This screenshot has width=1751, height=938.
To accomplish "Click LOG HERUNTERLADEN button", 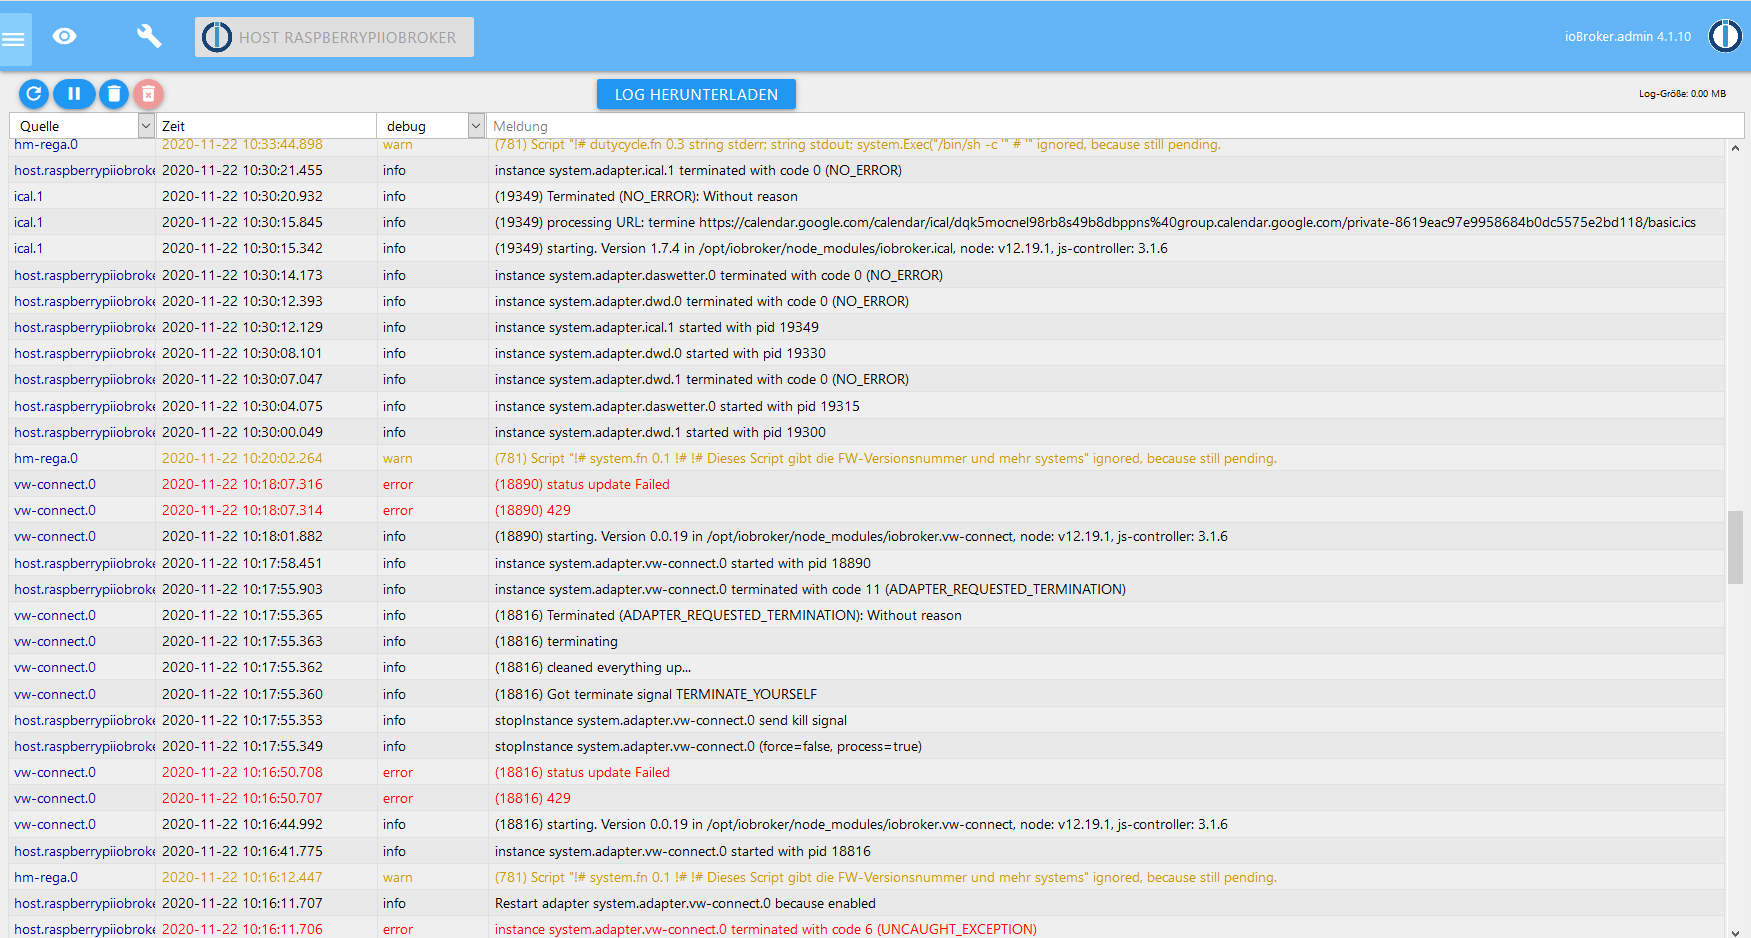I will 696,94.
